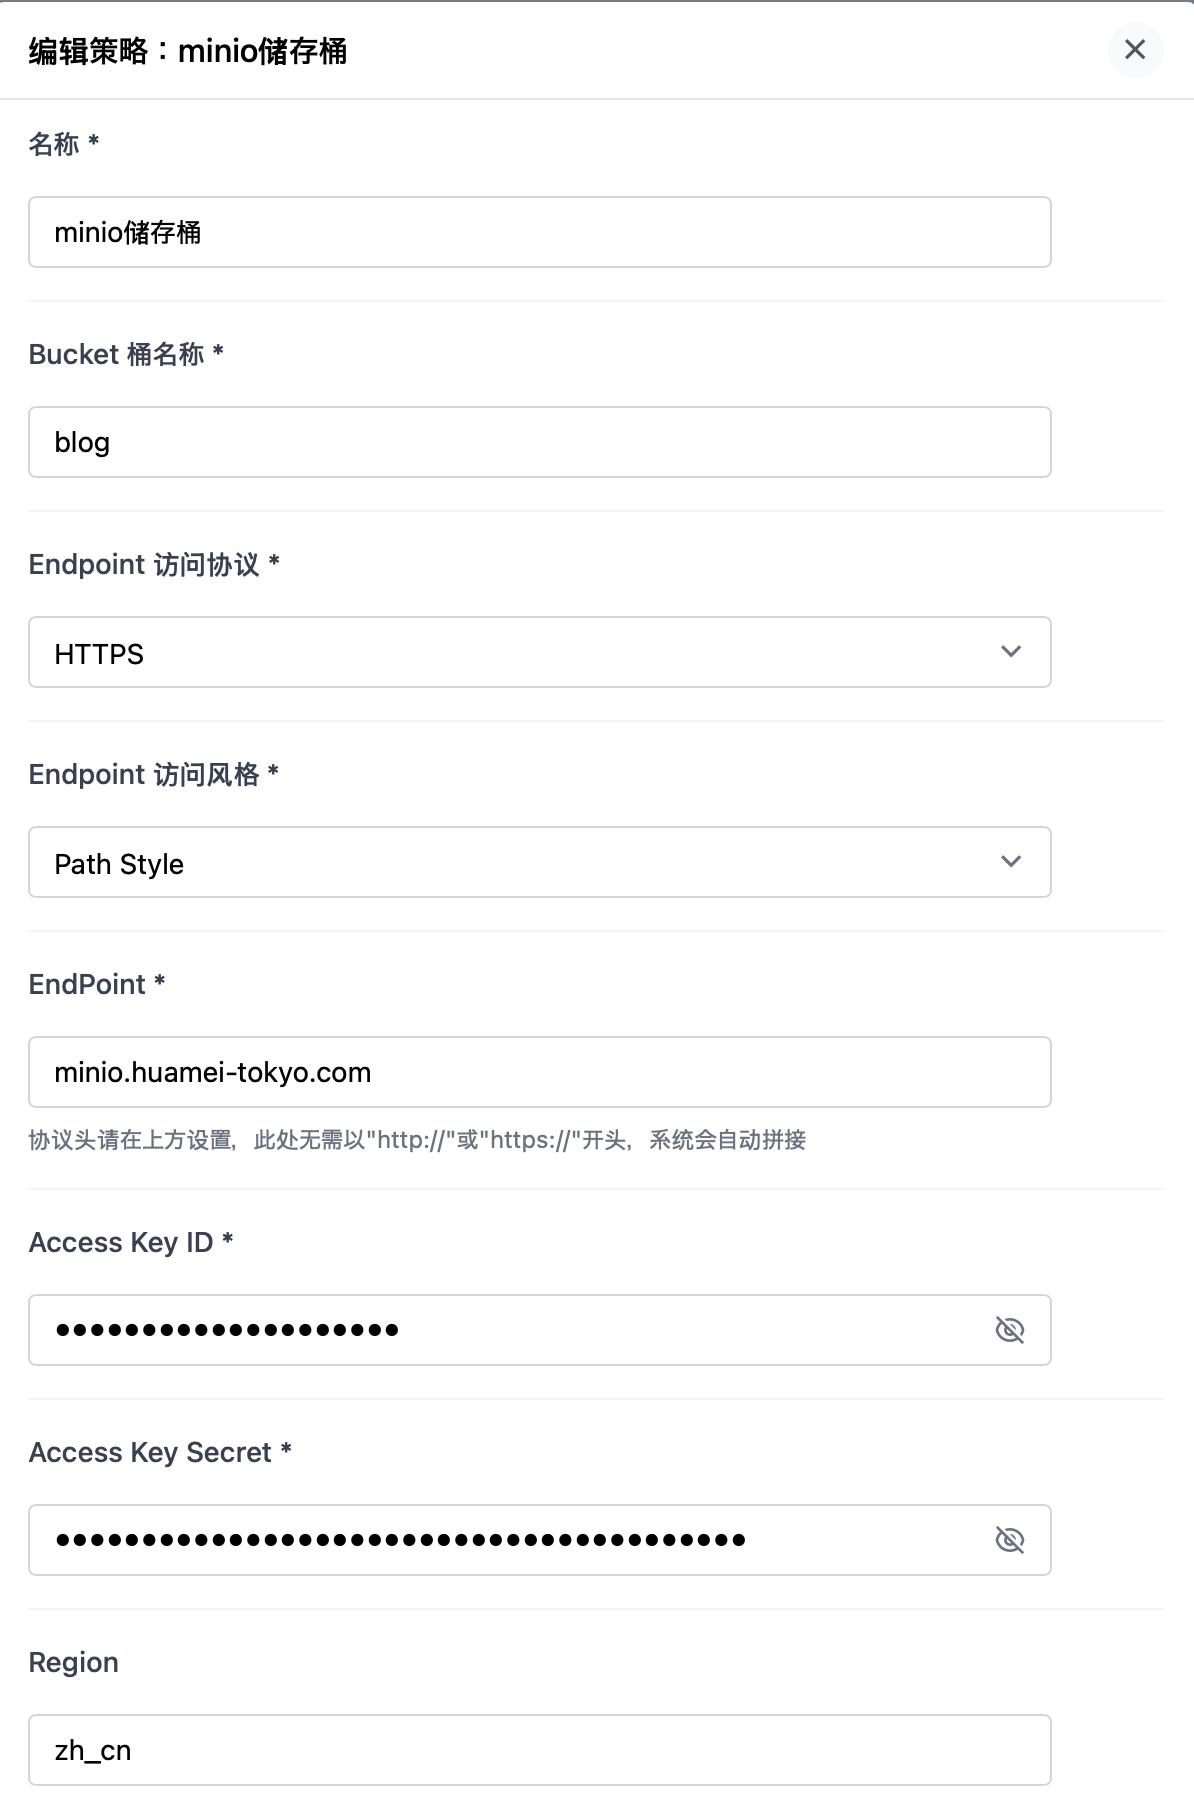Click the dialog title 编辑策略：minio储存桶

[x=188, y=51]
